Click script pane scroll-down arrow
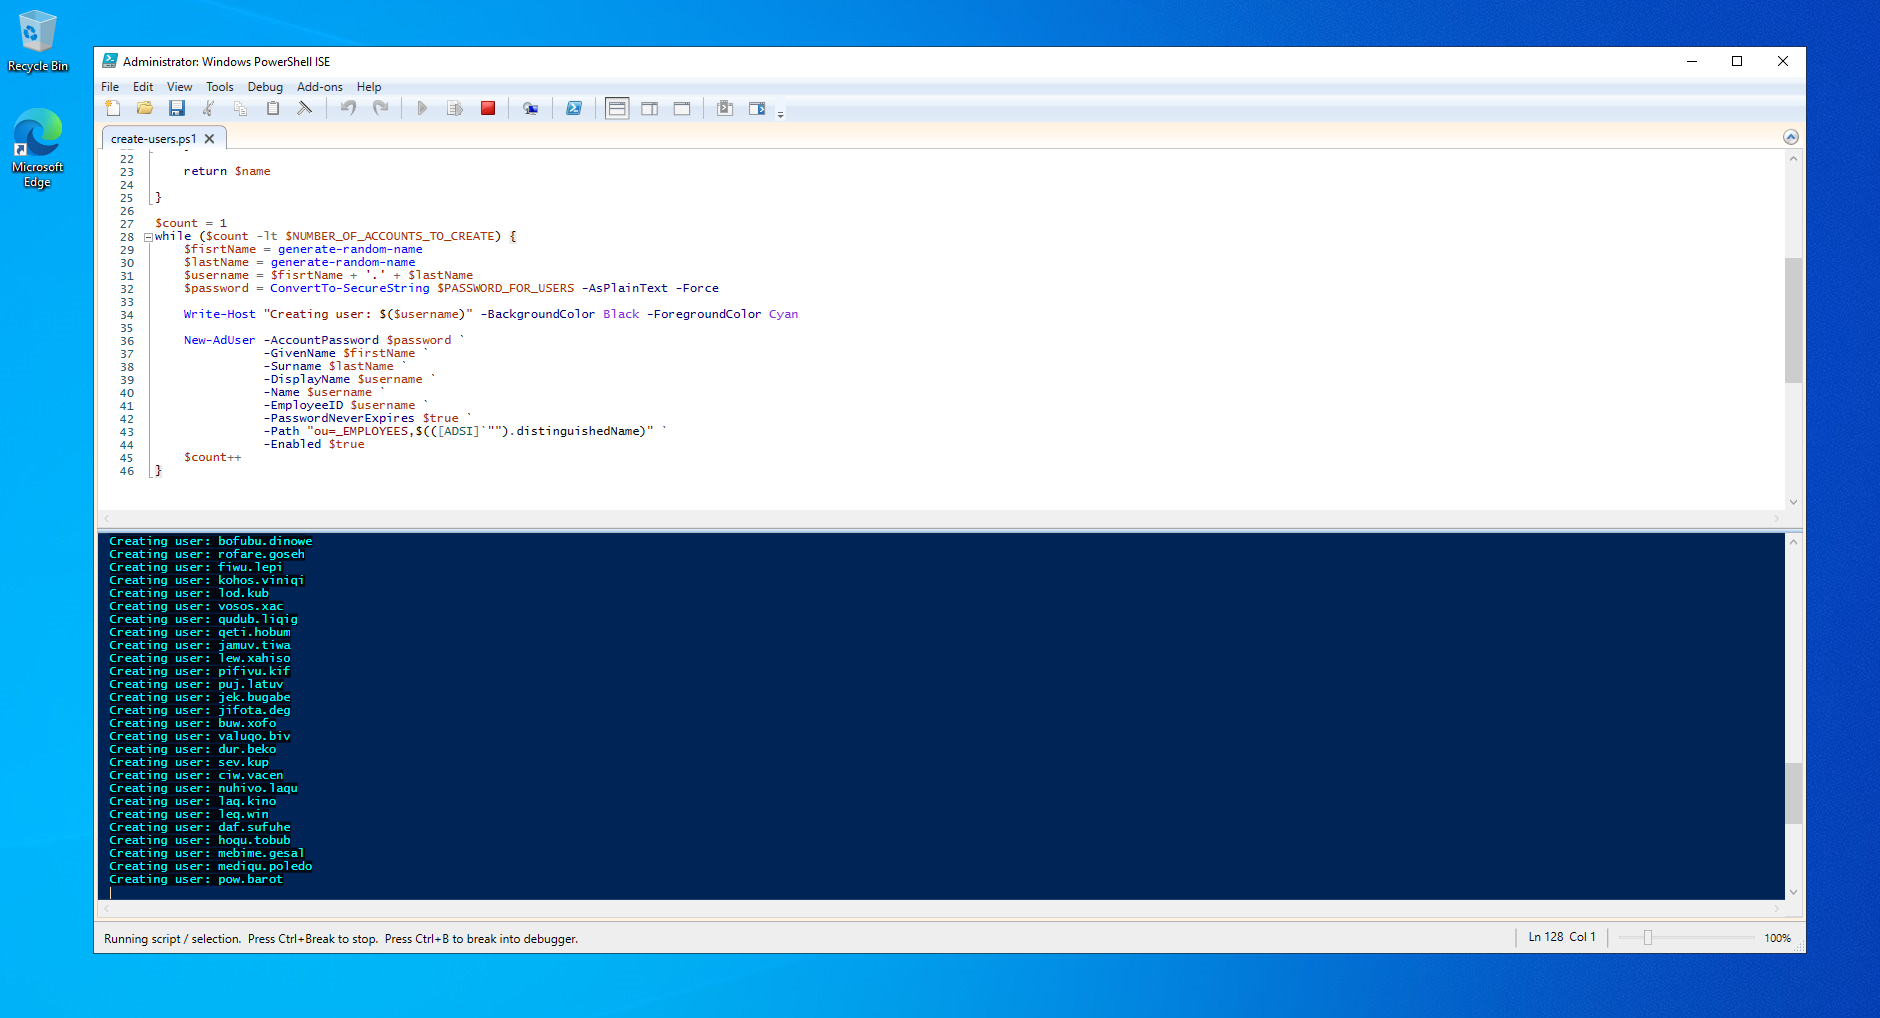The image size is (1880, 1018). (1793, 502)
